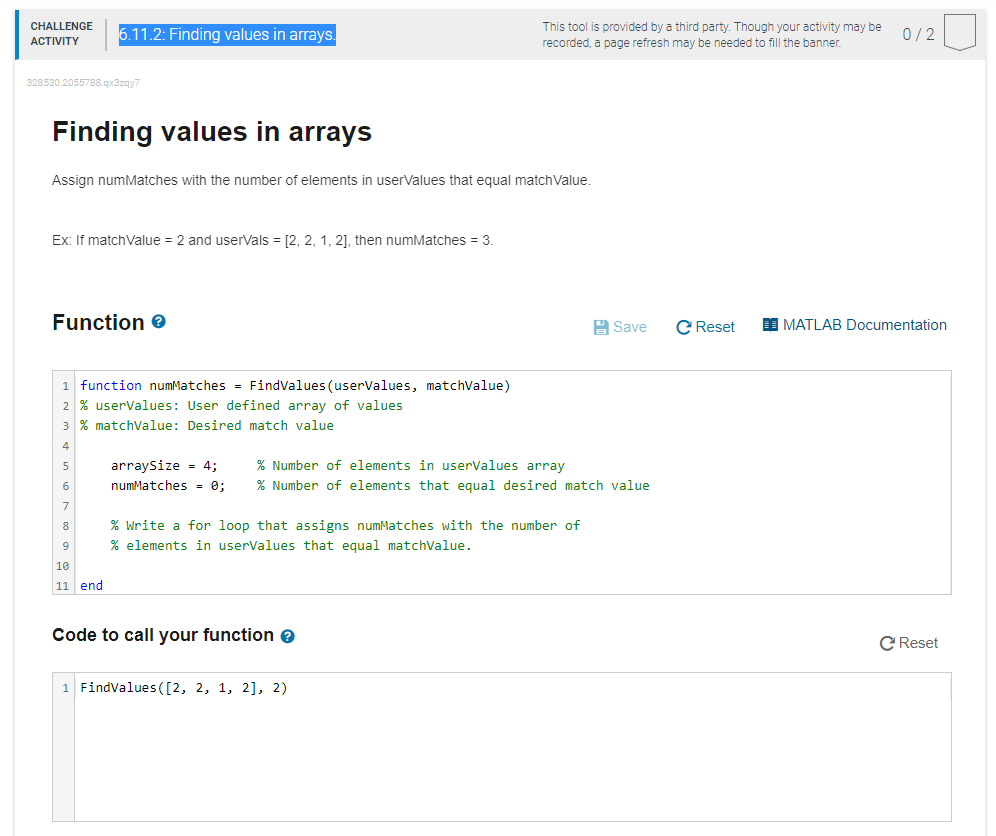Click line number 5 in the code gutter

point(64,465)
